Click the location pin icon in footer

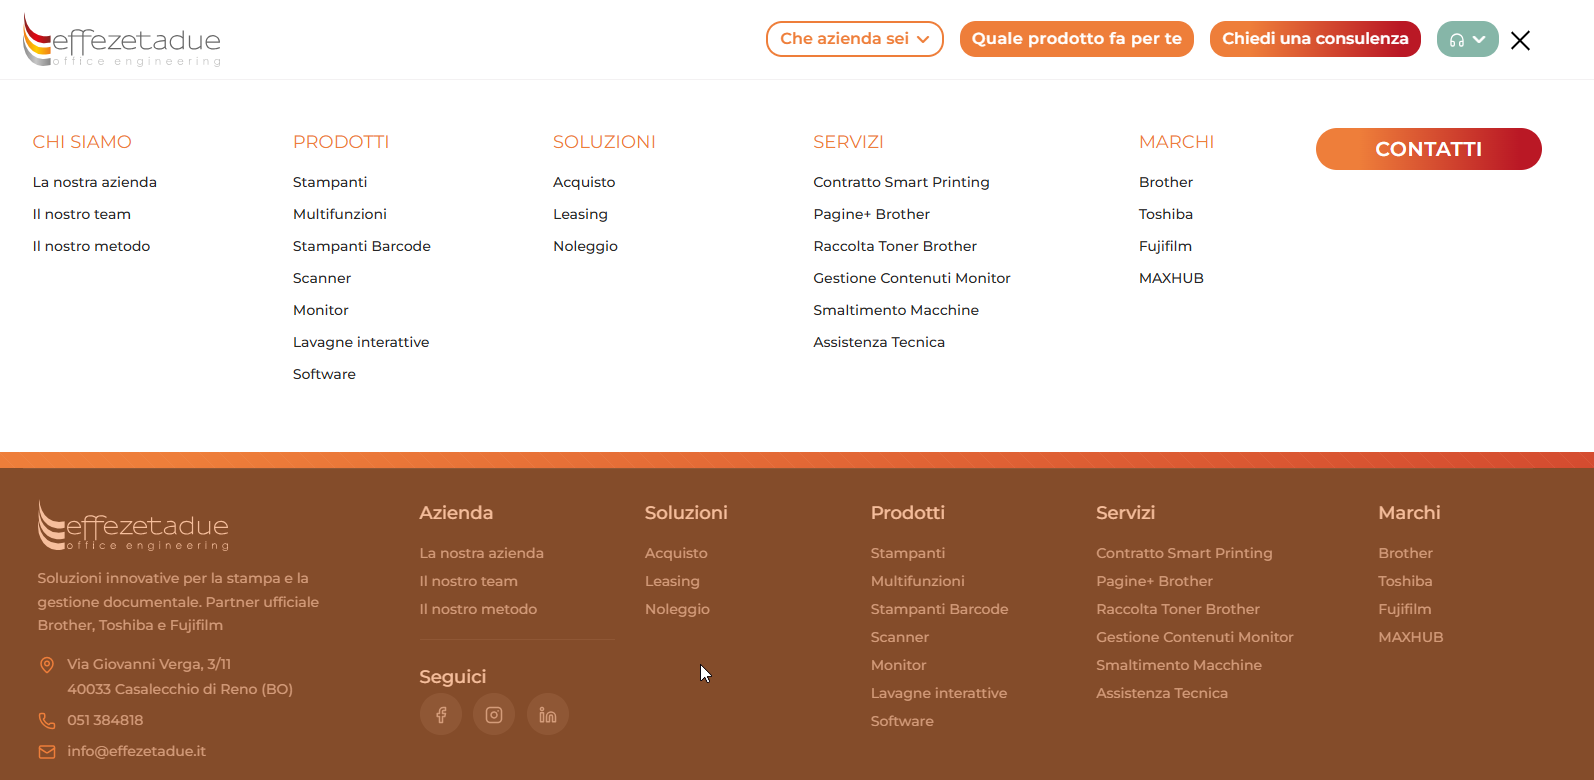coord(47,665)
